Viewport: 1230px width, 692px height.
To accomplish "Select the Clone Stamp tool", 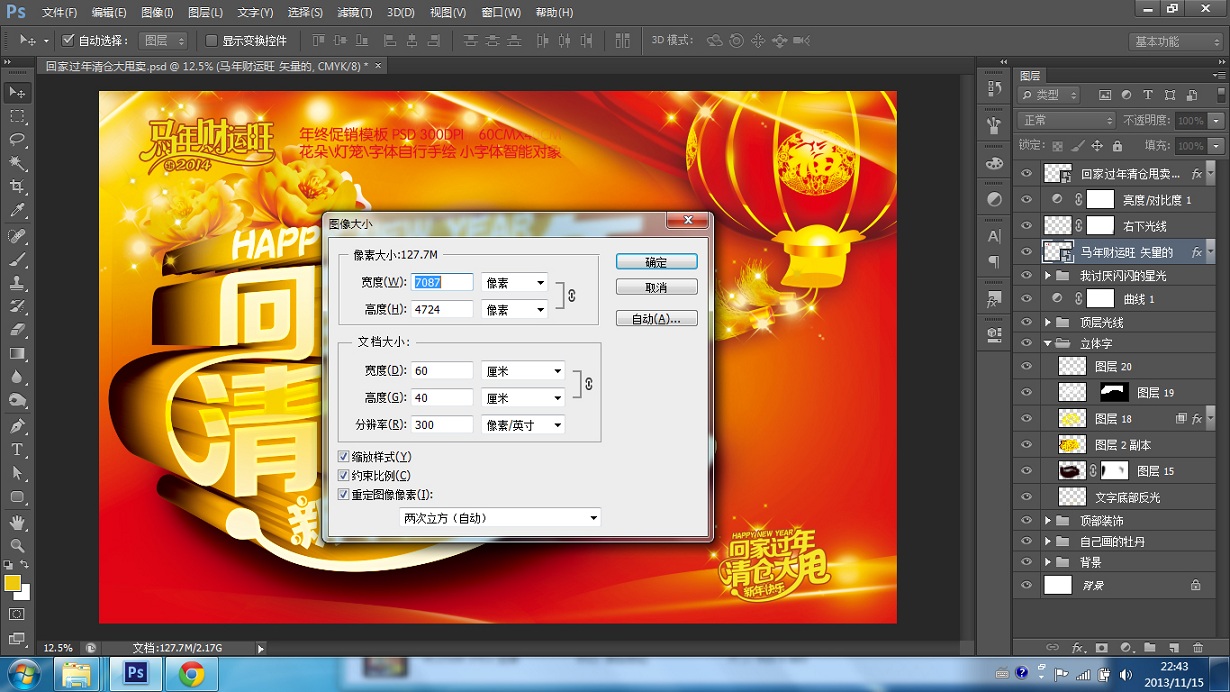I will [17, 283].
